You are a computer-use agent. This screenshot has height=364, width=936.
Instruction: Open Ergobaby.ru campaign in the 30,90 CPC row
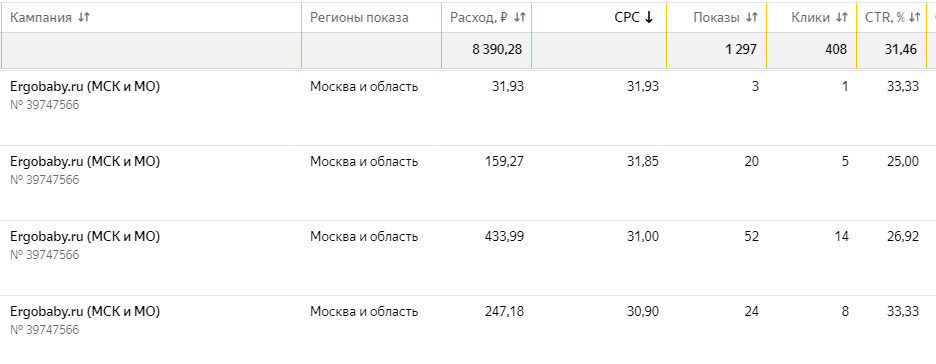pos(85,311)
